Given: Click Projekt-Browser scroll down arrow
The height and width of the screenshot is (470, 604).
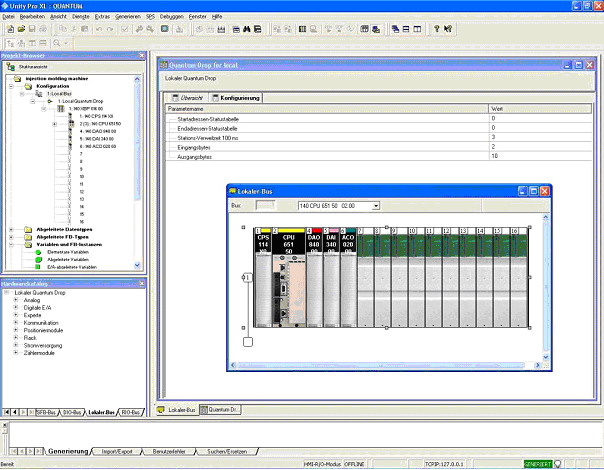Looking at the screenshot, I should coord(138,265).
